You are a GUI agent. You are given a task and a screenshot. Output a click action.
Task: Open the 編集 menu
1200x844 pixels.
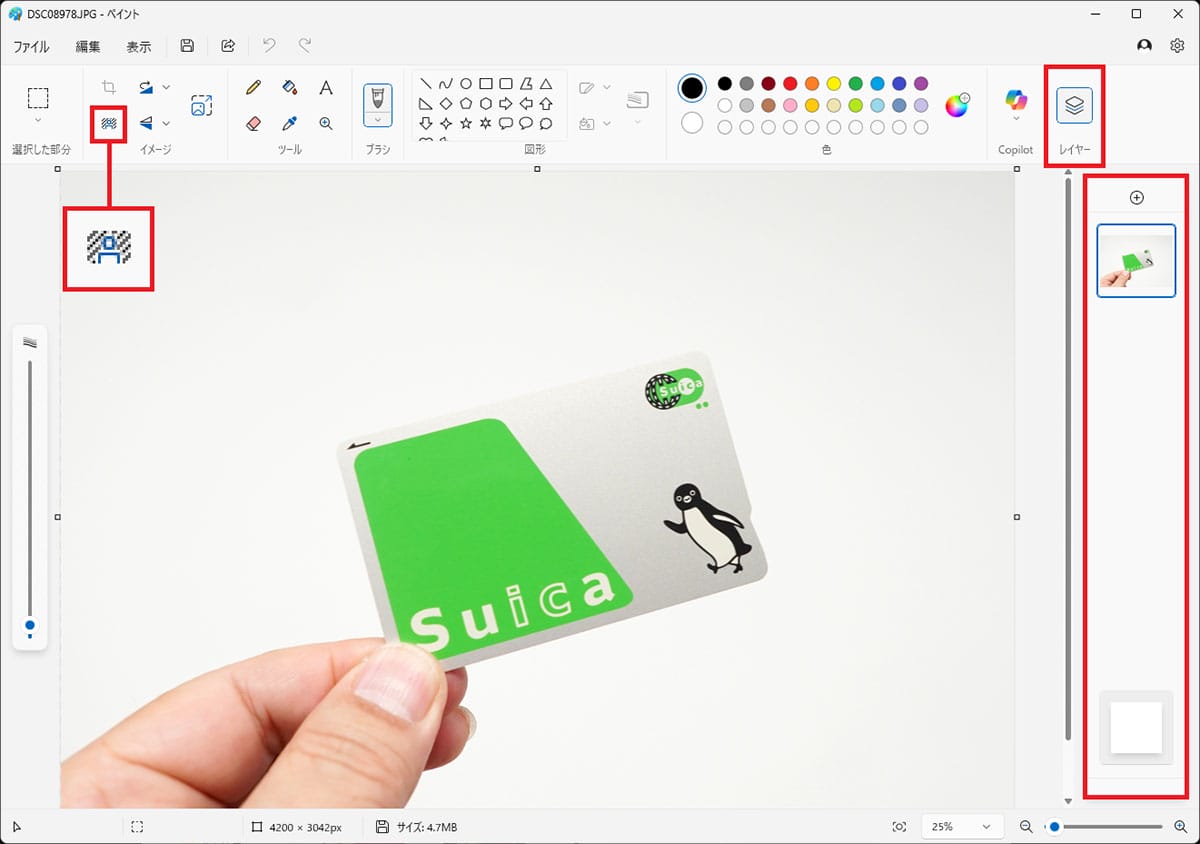tap(88, 47)
